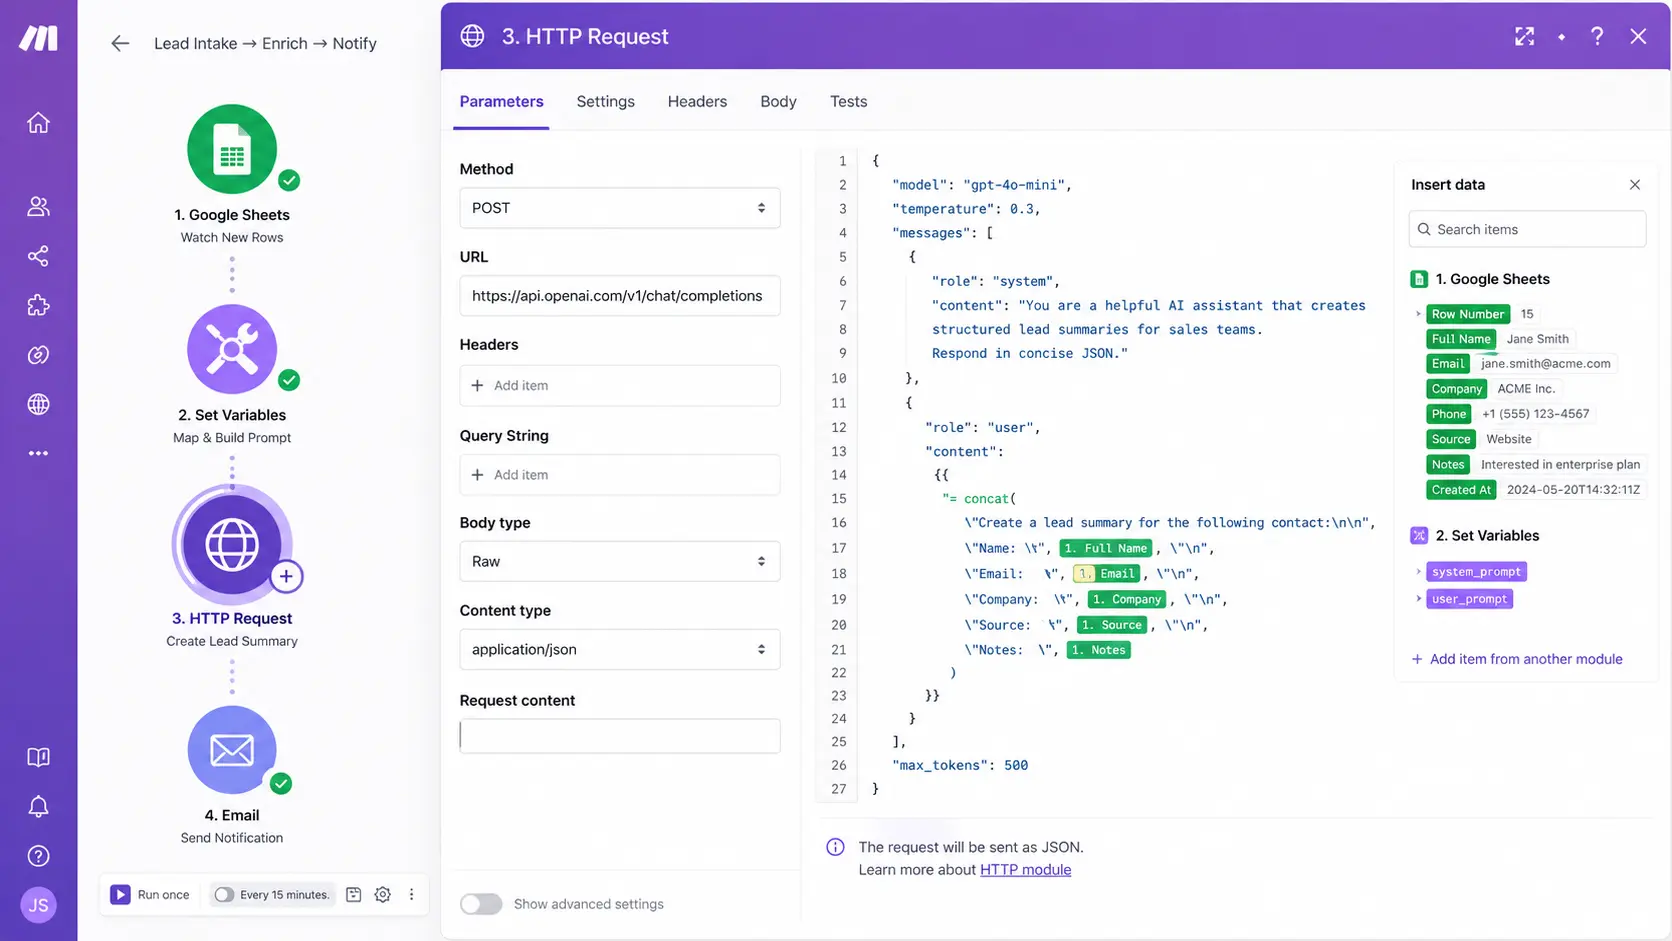Open the Content type dropdown showing application/json
Screen dimensions: 1672x941
[620, 650]
